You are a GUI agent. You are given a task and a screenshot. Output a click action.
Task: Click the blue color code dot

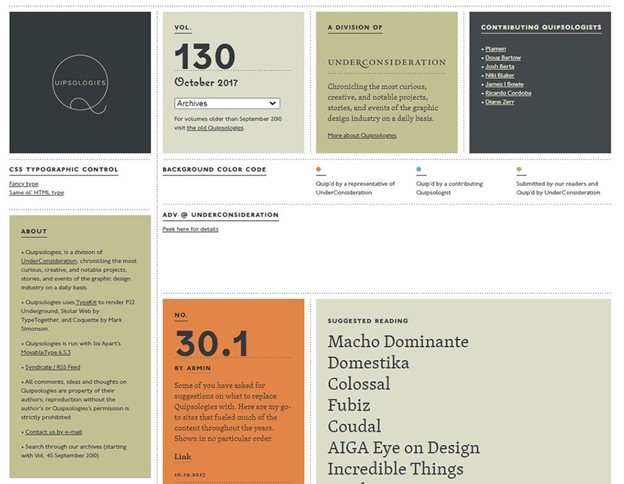click(x=419, y=169)
